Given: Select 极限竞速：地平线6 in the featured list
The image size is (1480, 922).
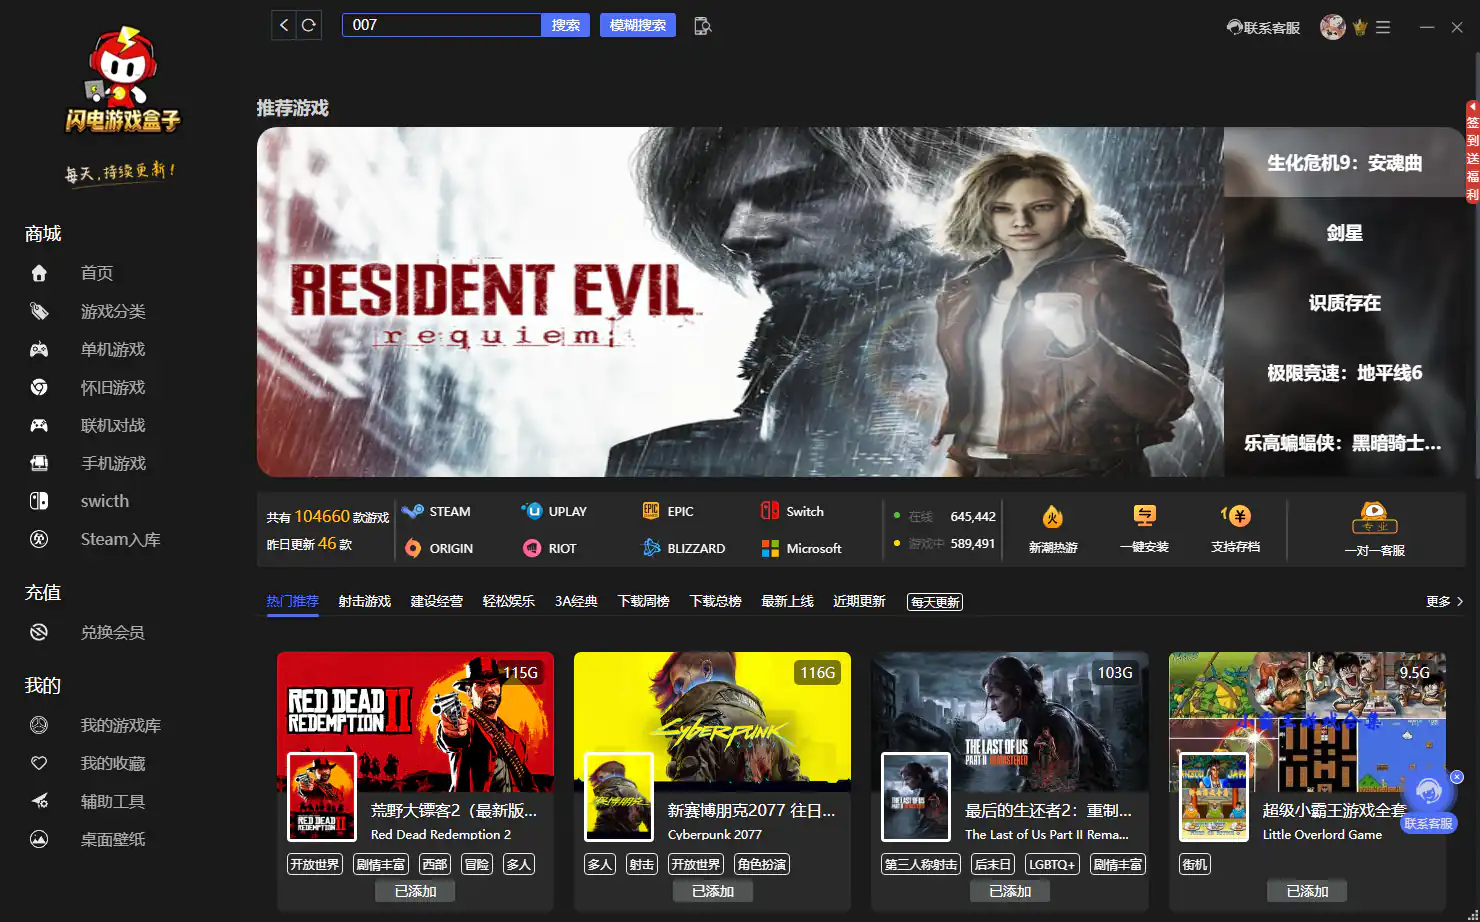Looking at the screenshot, I should [1345, 373].
